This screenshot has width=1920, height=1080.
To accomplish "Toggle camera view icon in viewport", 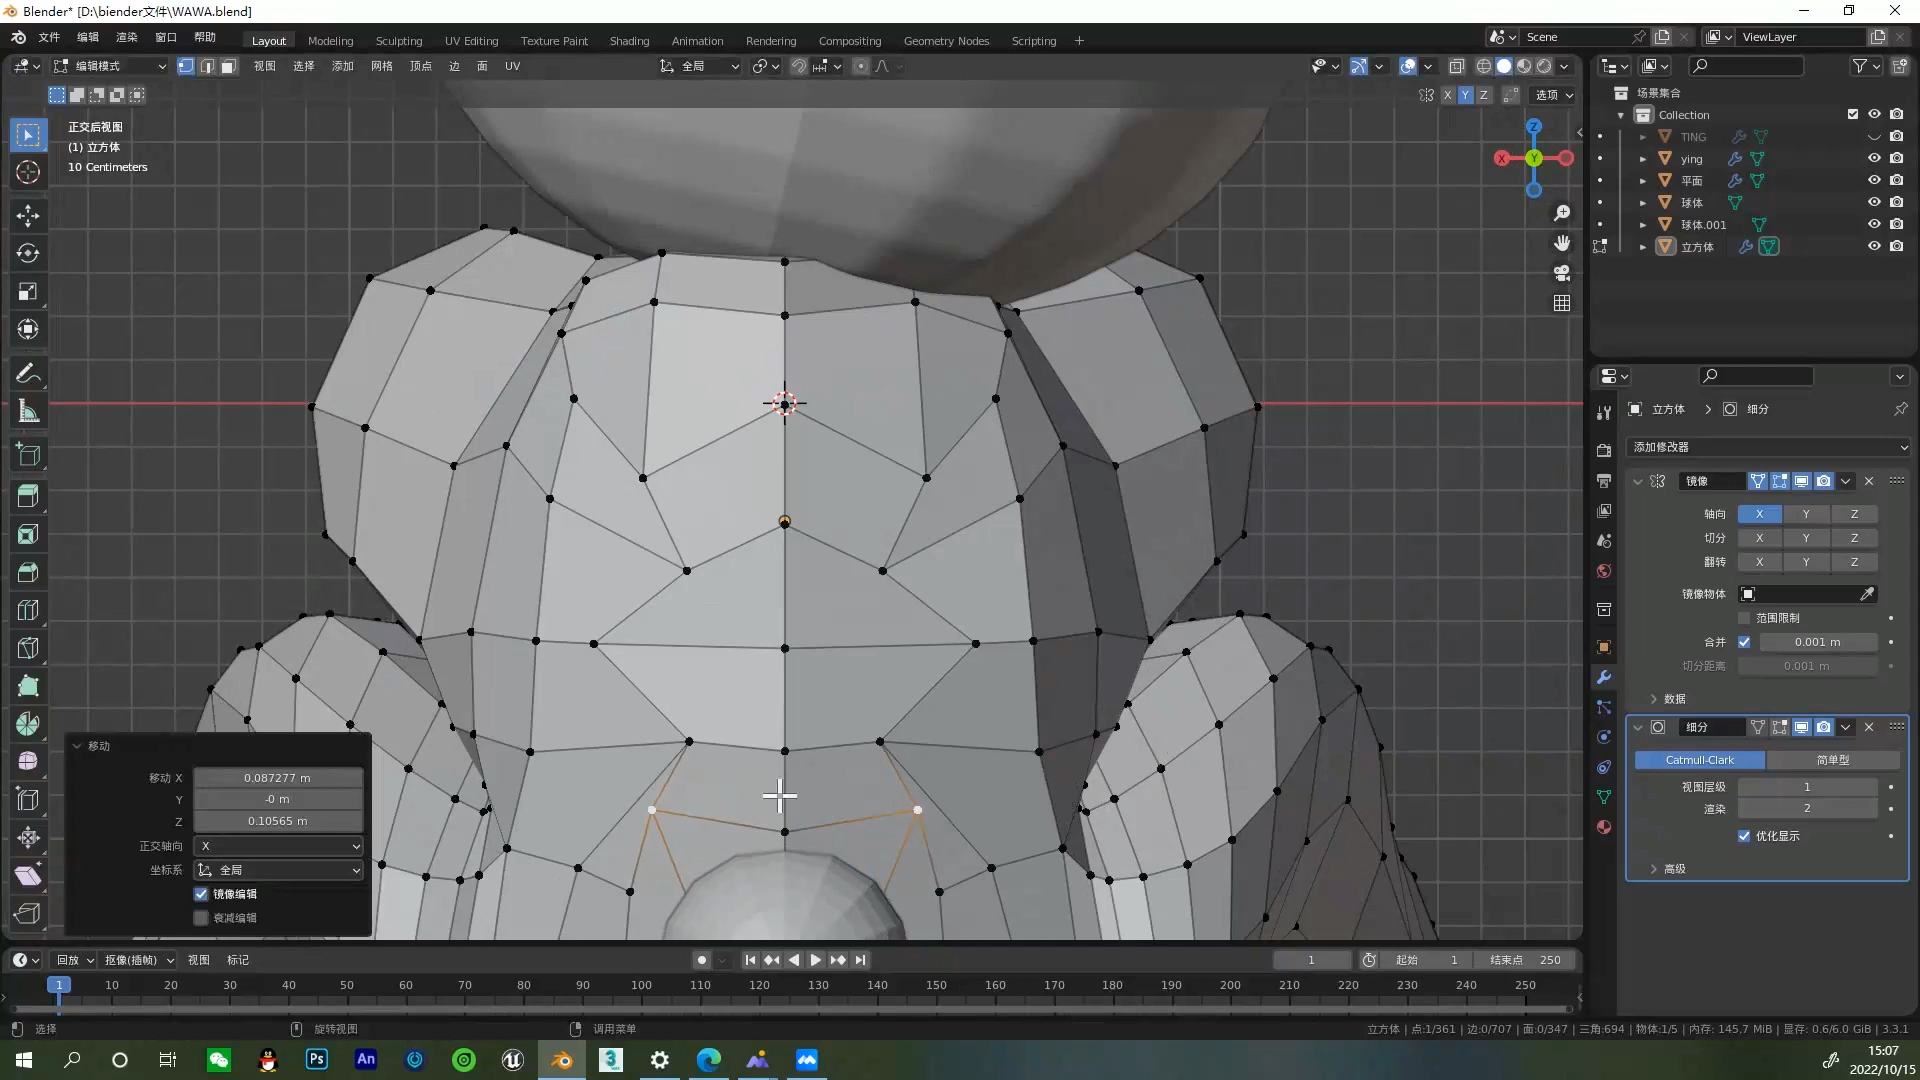I will (x=1562, y=273).
